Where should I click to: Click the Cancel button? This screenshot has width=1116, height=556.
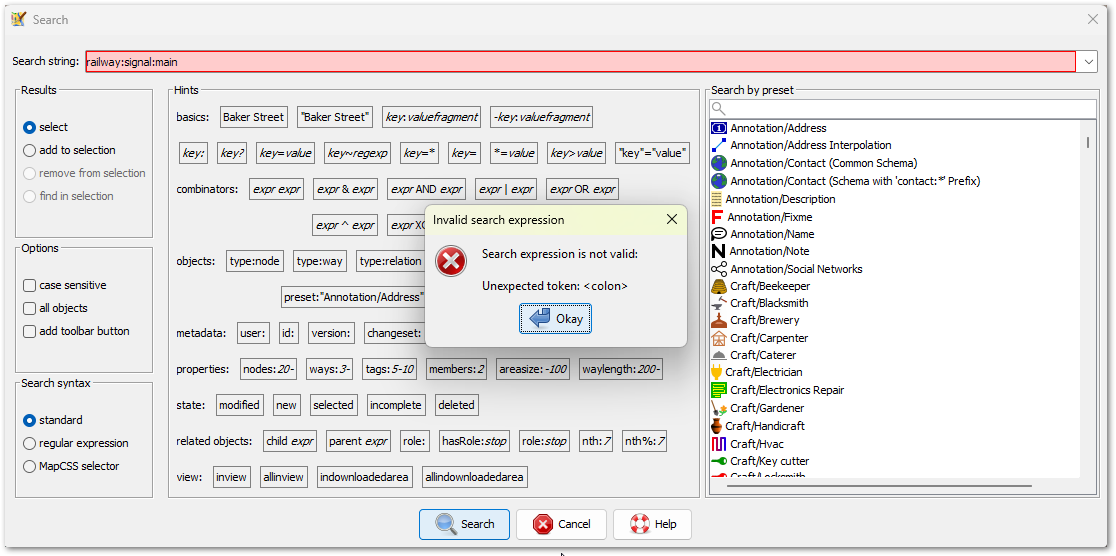click(563, 524)
